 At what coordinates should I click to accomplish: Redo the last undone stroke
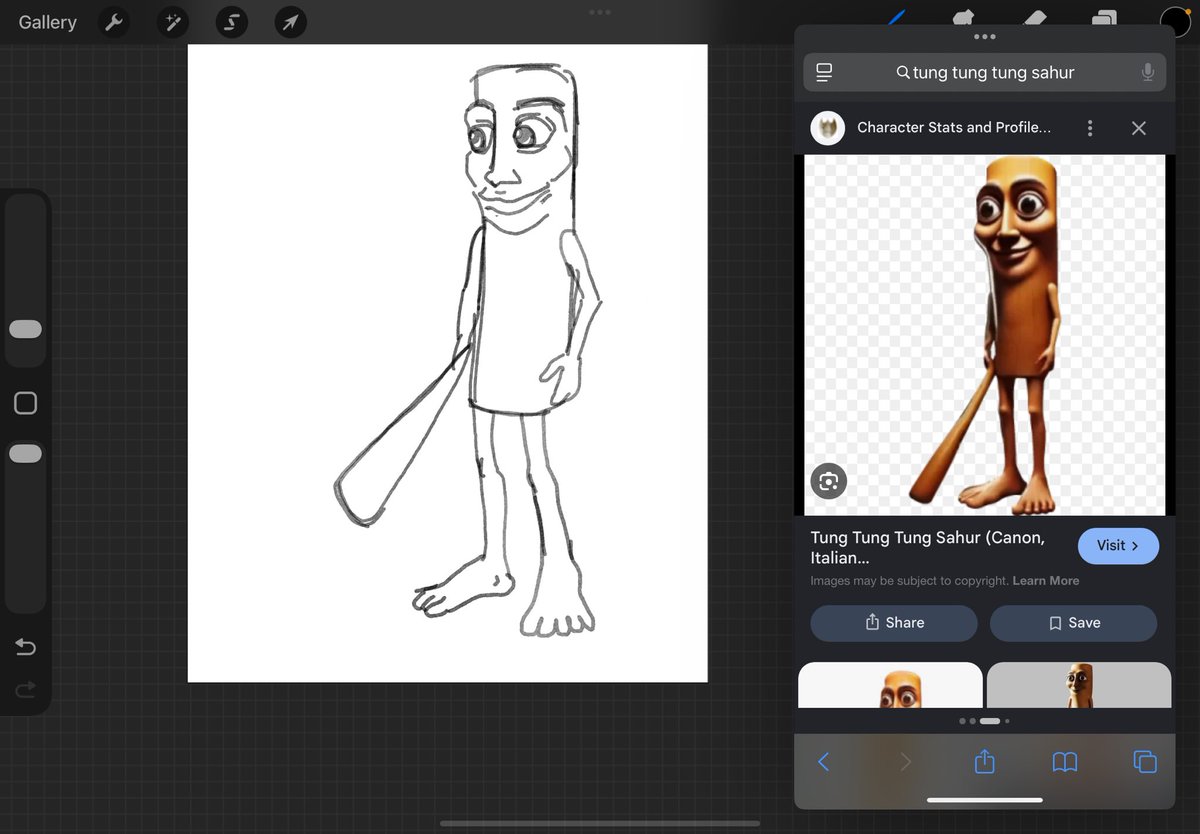point(25,689)
